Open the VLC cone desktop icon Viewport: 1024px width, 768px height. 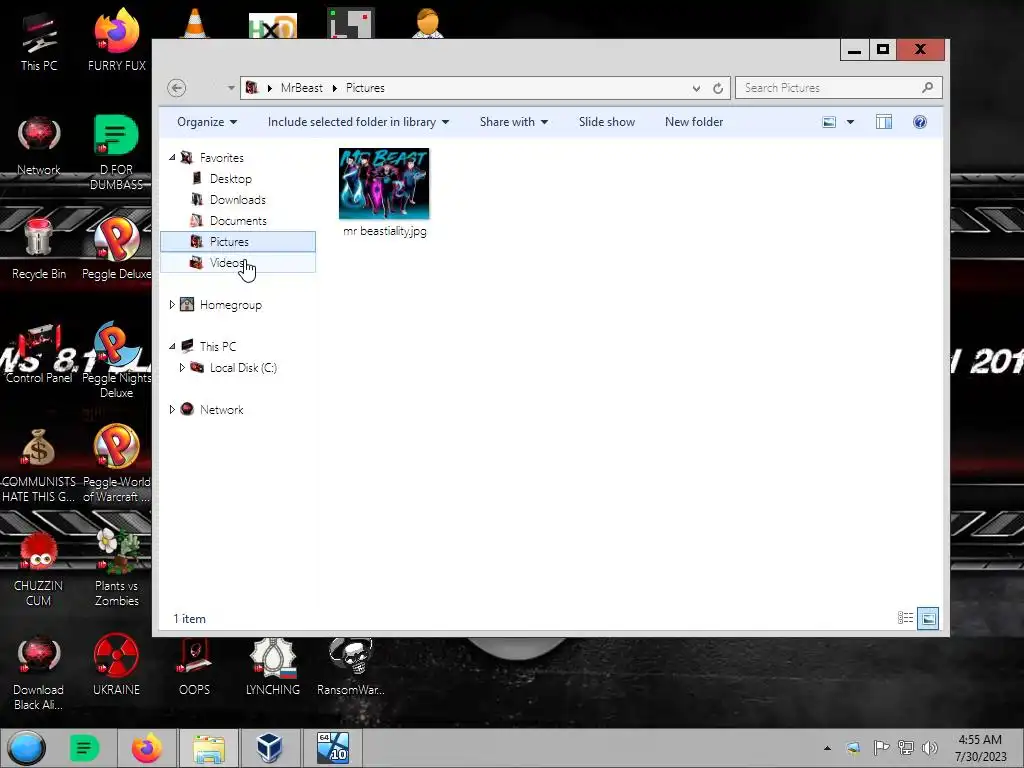coord(194,23)
